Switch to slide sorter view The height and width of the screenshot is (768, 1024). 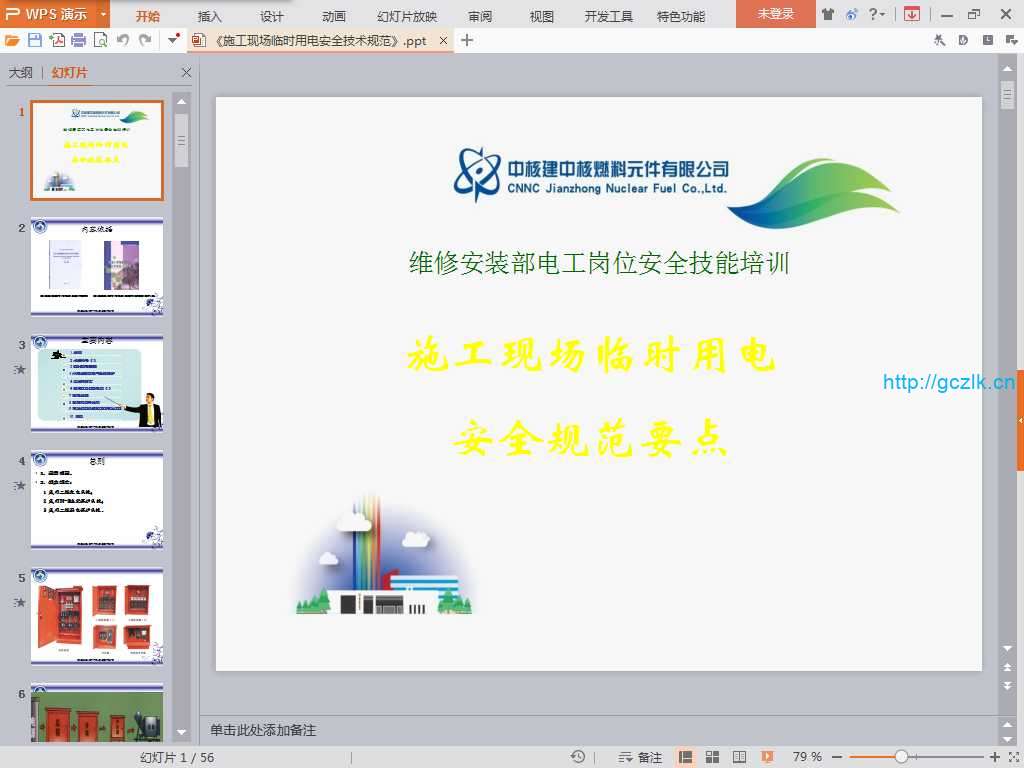pos(713,757)
